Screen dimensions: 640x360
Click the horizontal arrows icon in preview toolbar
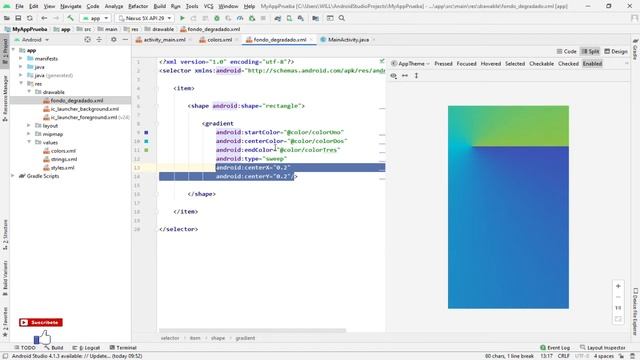click(x=405, y=76)
